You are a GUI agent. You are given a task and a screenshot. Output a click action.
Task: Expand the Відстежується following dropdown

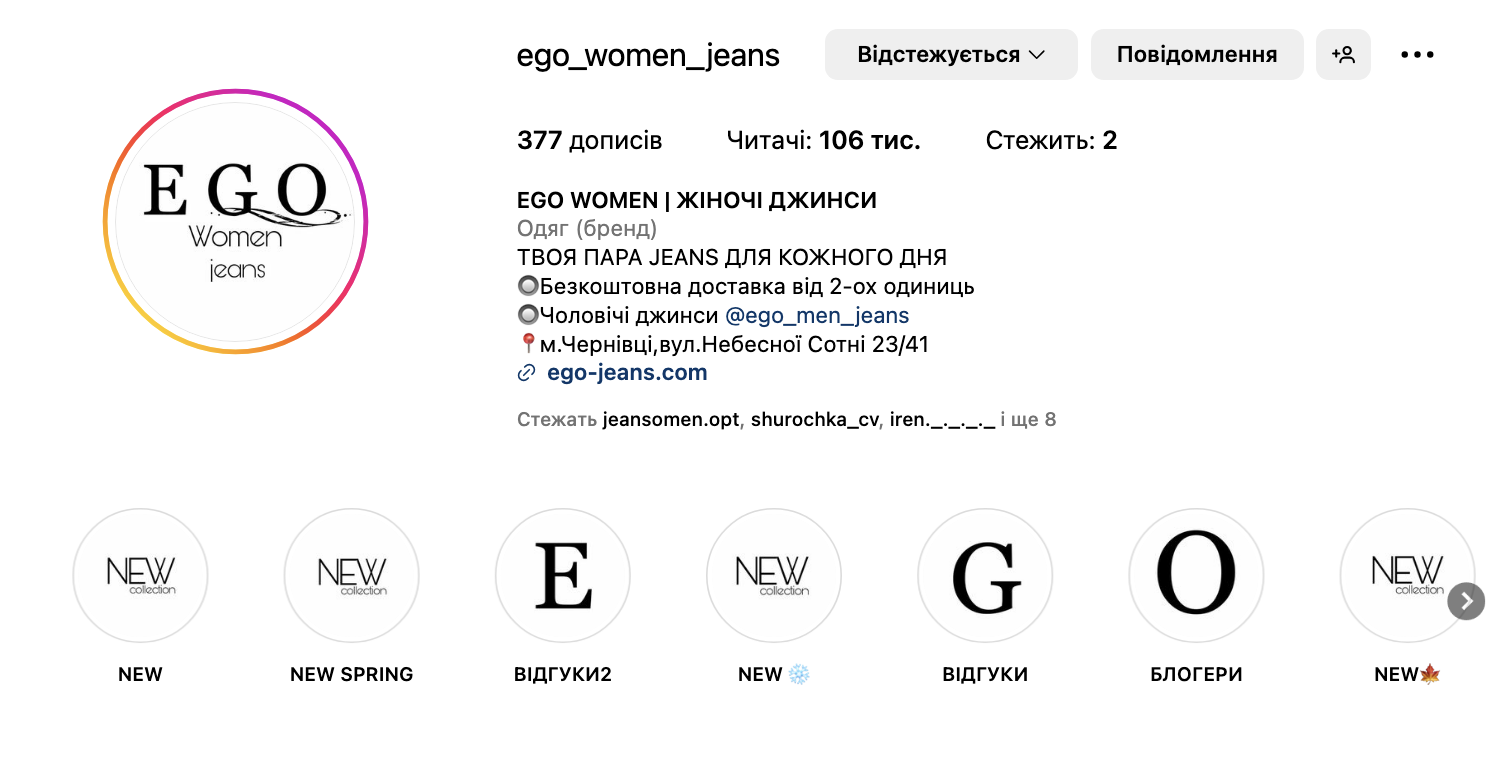(x=951, y=54)
